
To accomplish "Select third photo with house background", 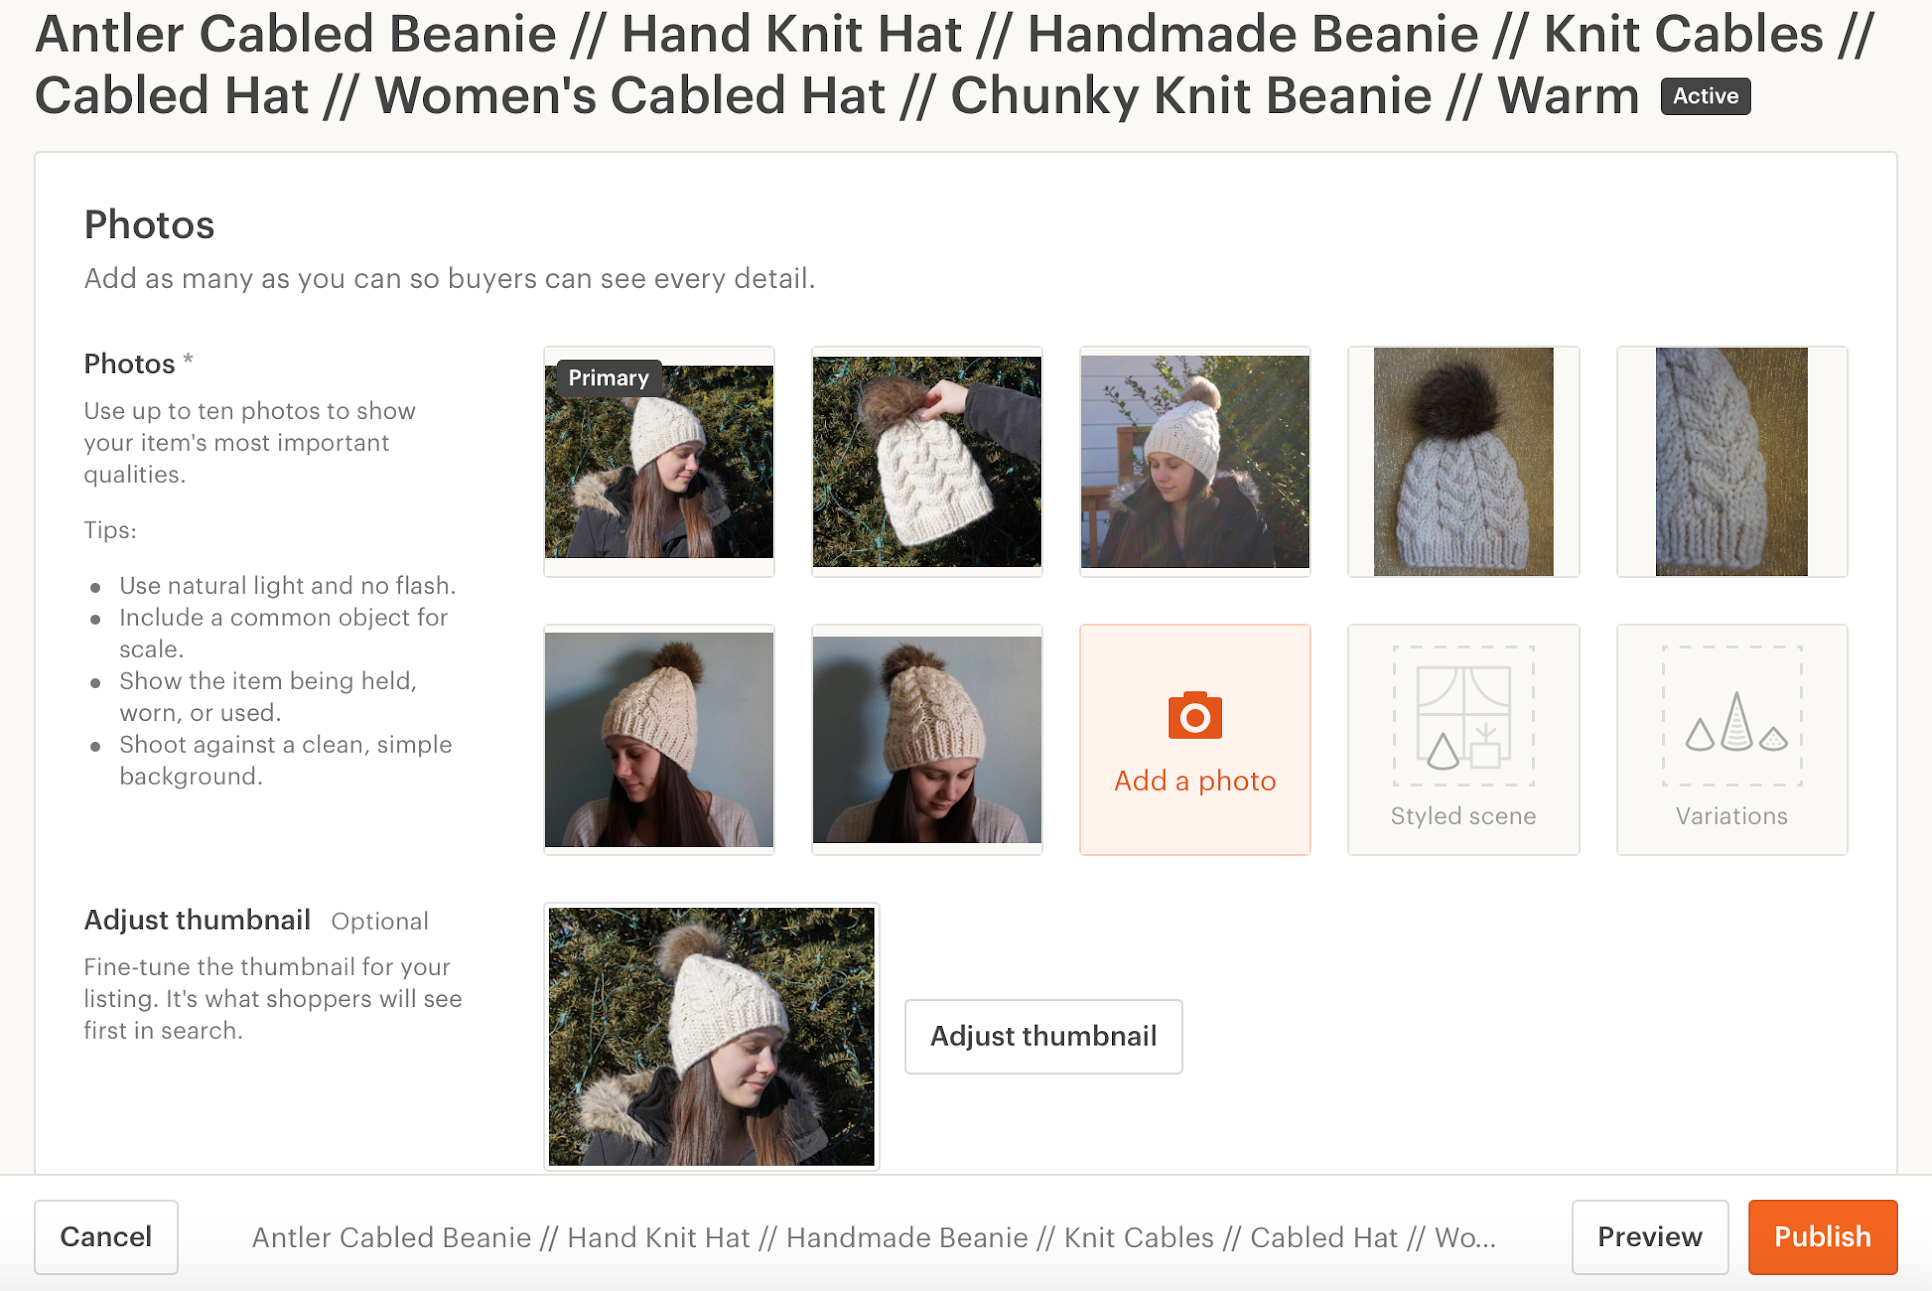I will tap(1195, 462).
